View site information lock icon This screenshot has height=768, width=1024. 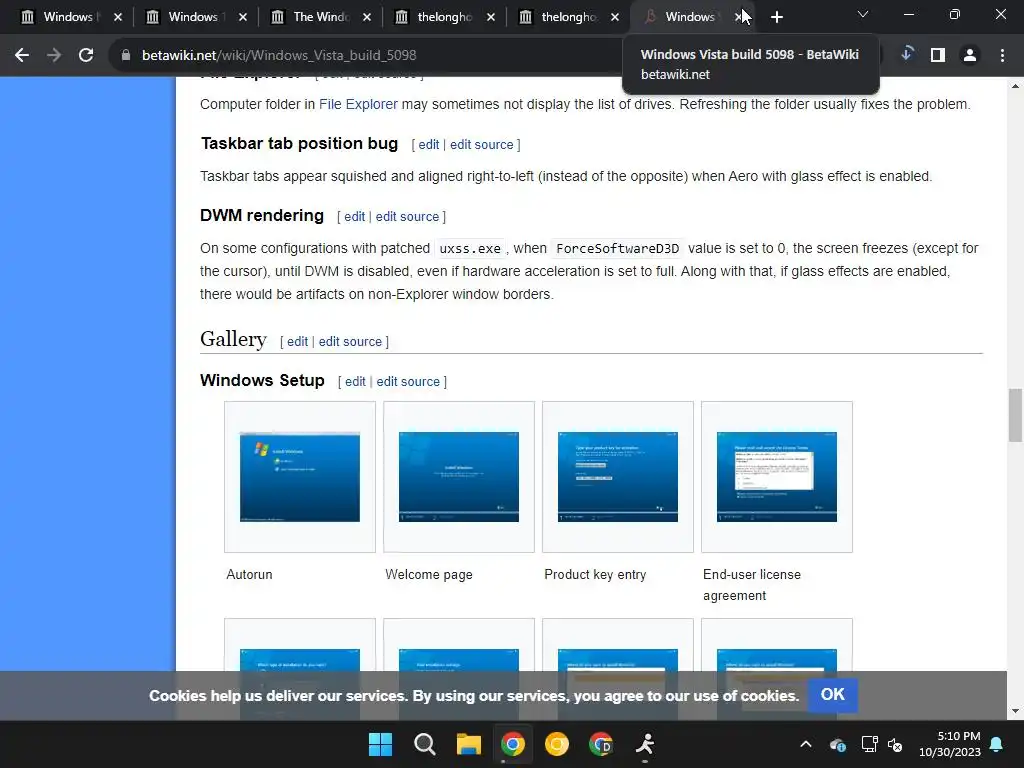tap(125, 56)
